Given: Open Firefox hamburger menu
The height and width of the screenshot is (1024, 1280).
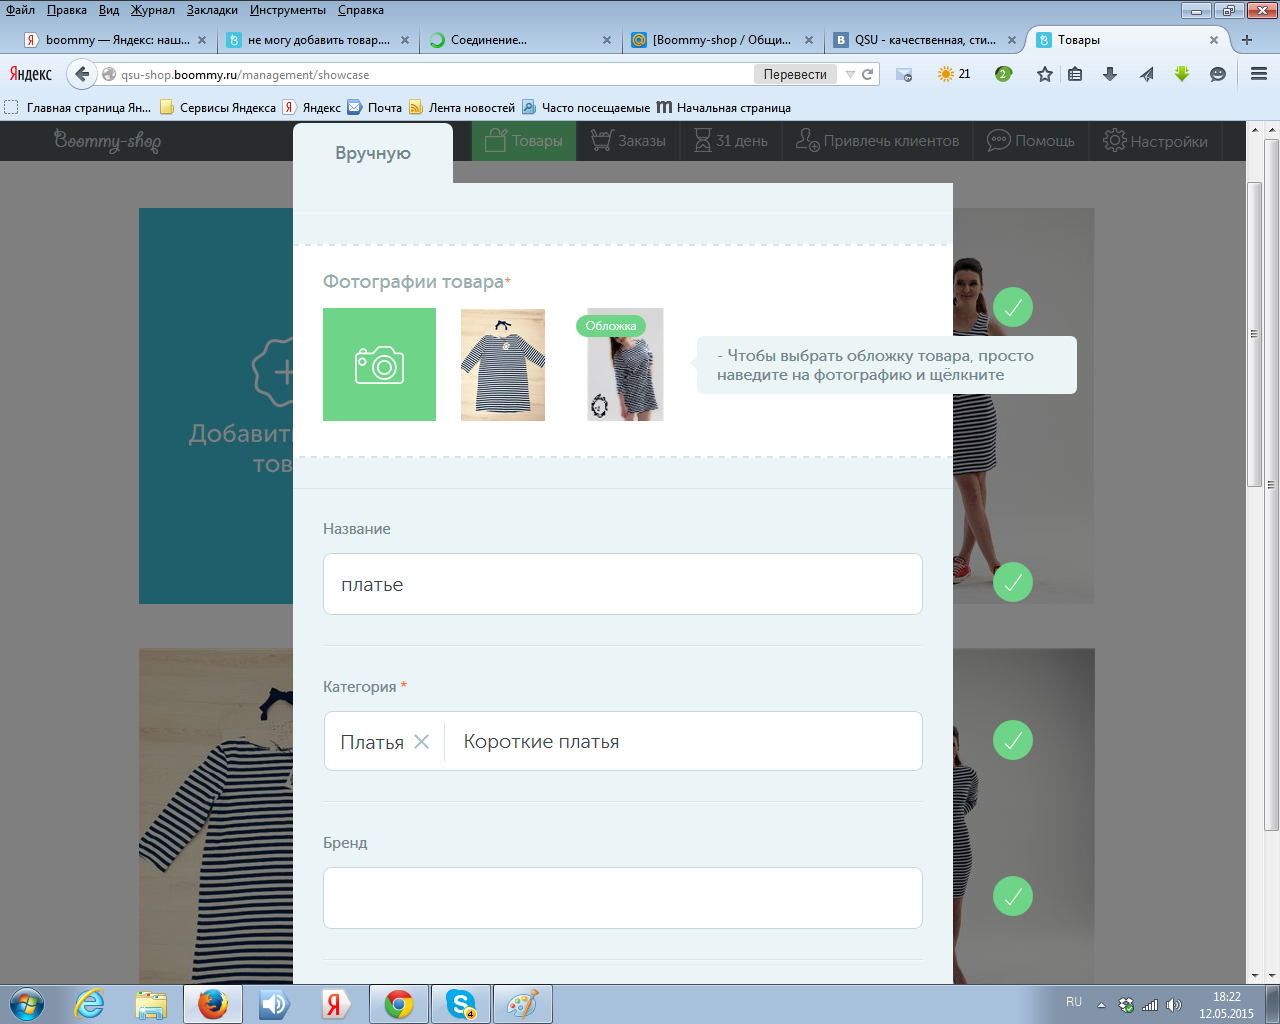Looking at the screenshot, I should [x=1259, y=74].
